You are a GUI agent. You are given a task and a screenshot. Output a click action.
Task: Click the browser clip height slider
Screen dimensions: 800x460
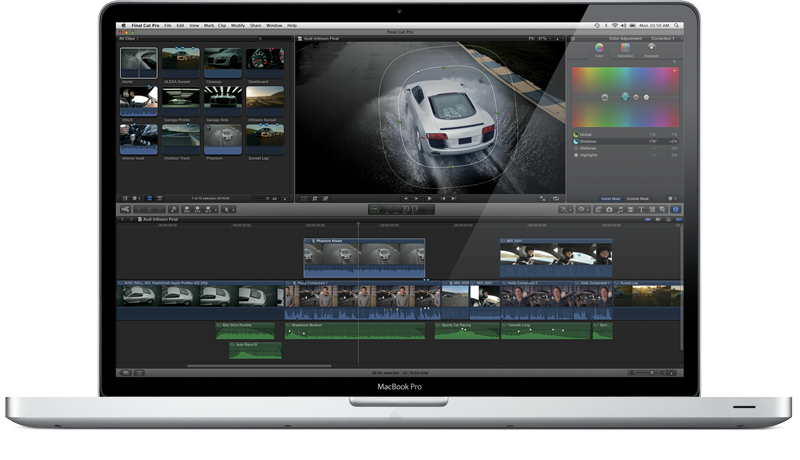[260, 198]
